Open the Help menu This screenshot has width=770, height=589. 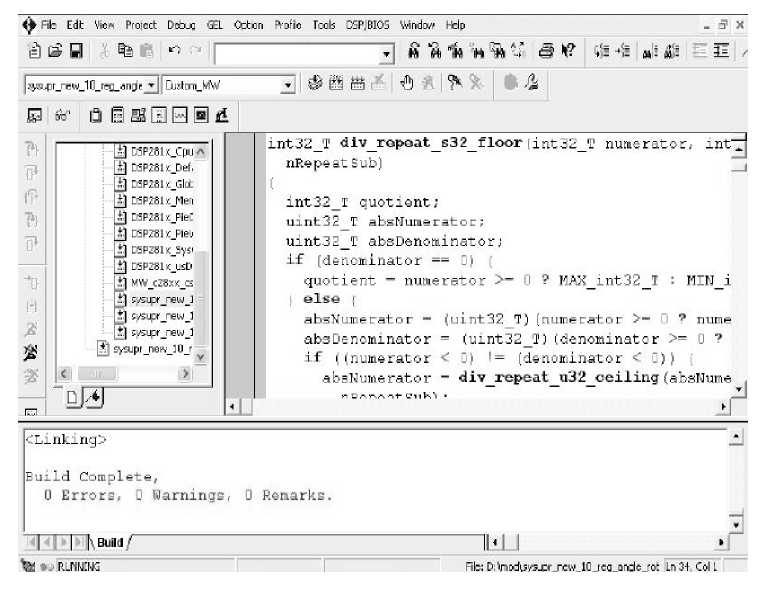[x=455, y=25]
